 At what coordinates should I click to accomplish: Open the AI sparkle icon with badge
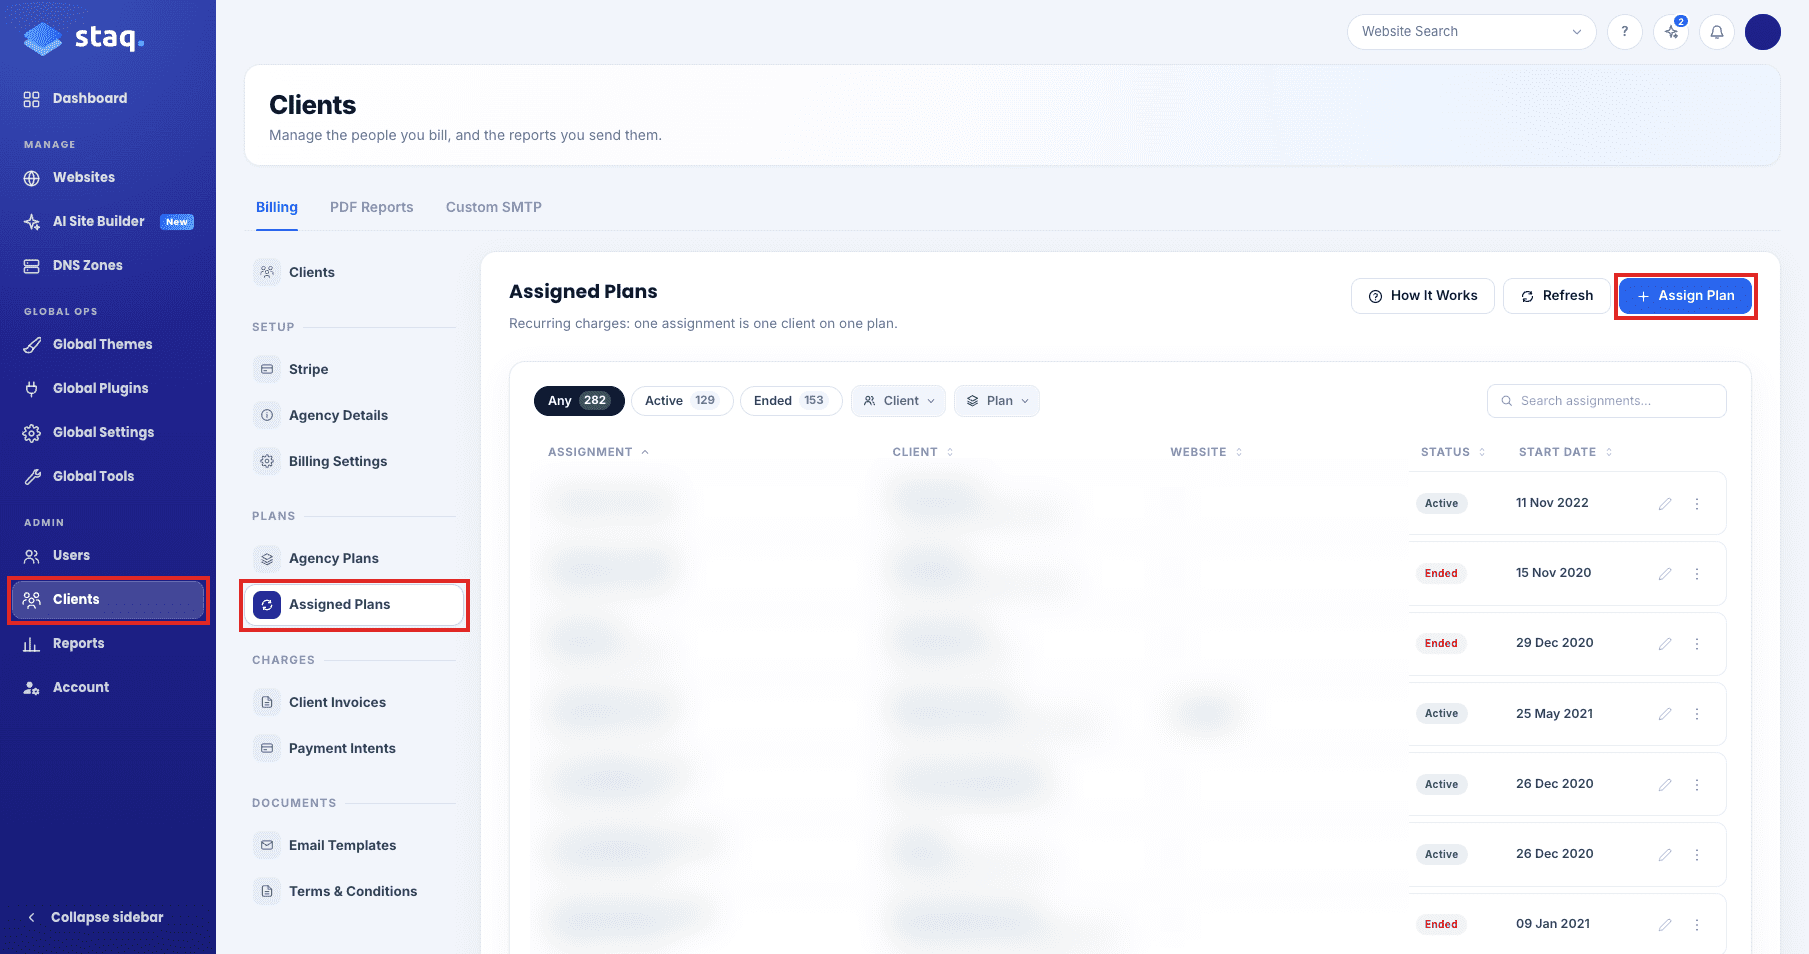tap(1671, 32)
